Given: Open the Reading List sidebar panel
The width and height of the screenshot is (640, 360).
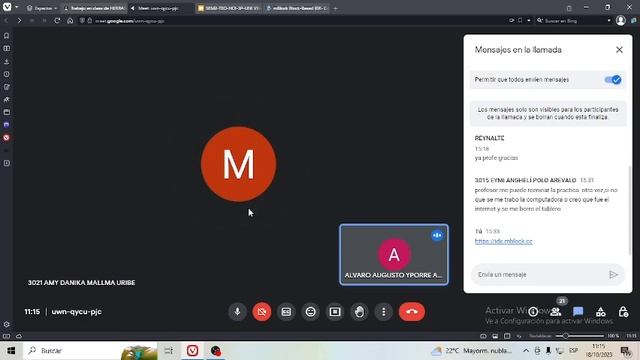Looking at the screenshot, I should 7,49.
